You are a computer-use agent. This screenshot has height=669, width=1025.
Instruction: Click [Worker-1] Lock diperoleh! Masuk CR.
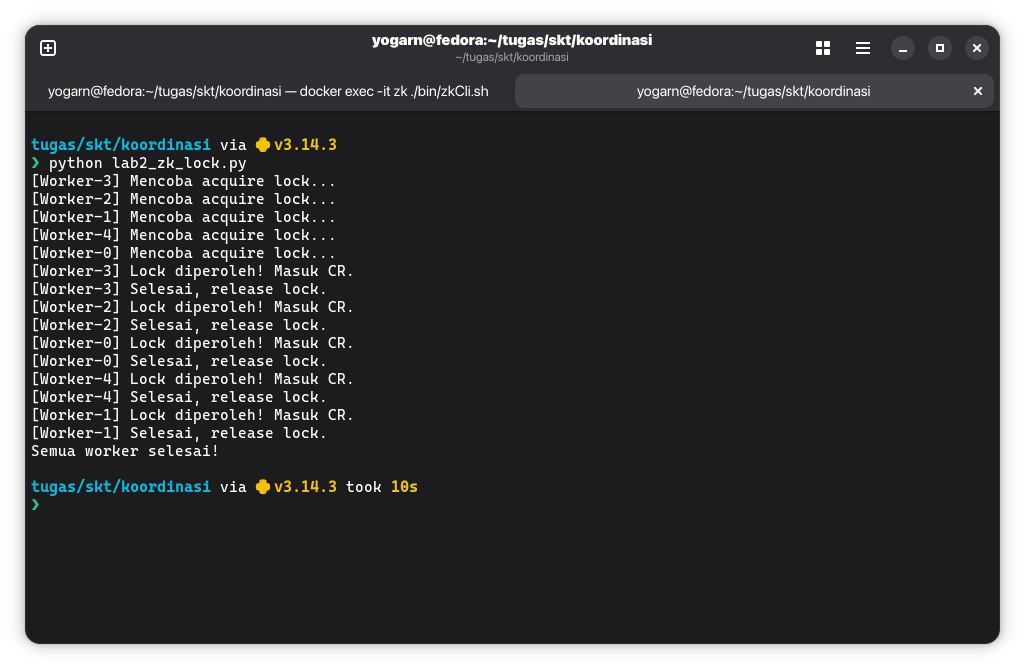tap(192, 415)
